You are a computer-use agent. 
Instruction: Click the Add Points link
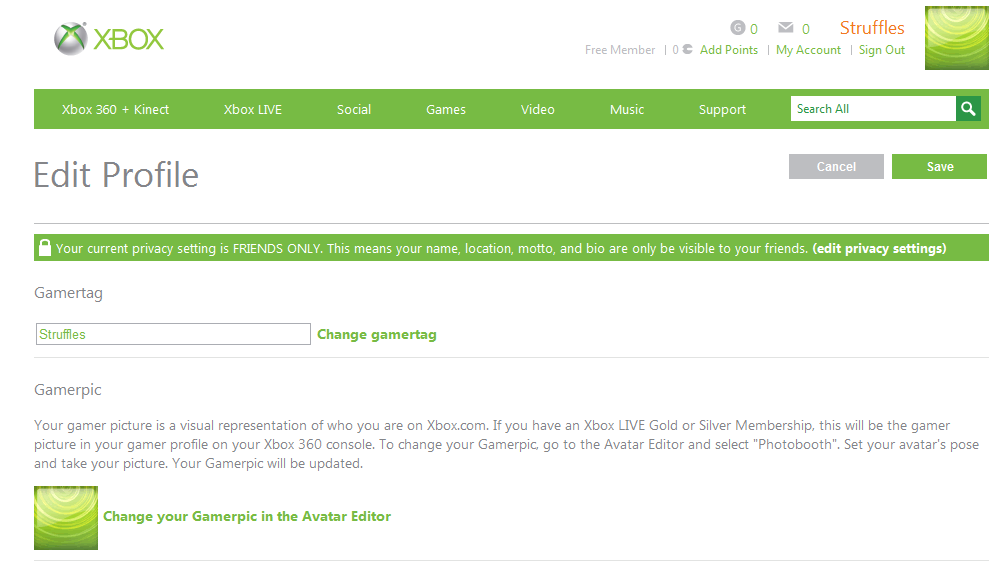(729, 50)
